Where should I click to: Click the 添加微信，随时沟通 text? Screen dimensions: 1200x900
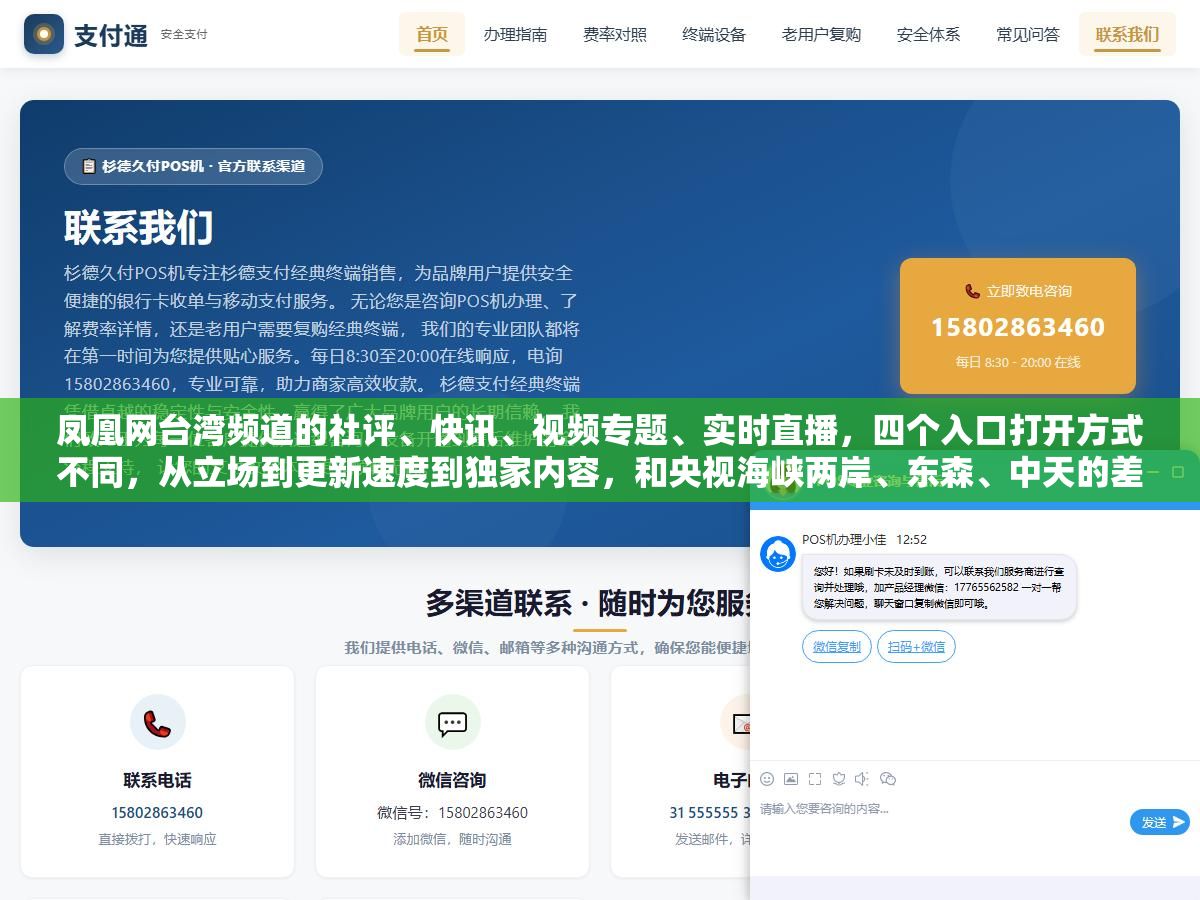[452, 839]
